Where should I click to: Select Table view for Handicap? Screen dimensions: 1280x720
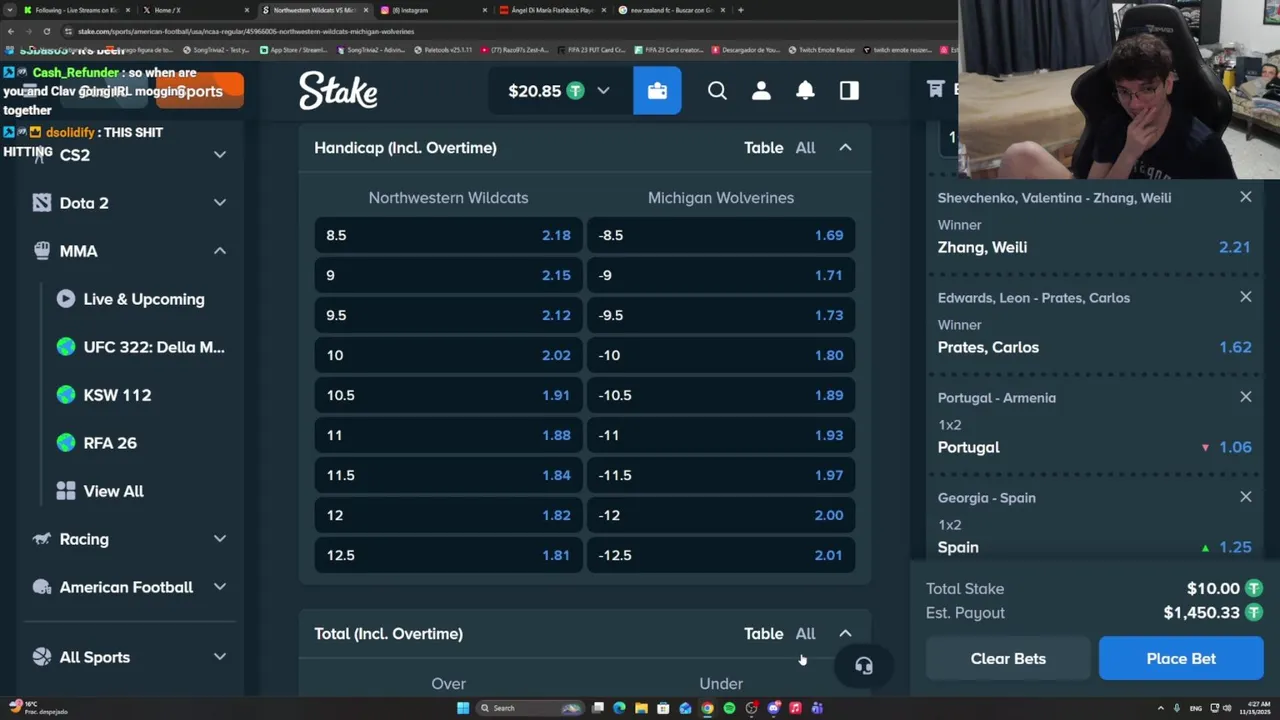coord(763,148)
